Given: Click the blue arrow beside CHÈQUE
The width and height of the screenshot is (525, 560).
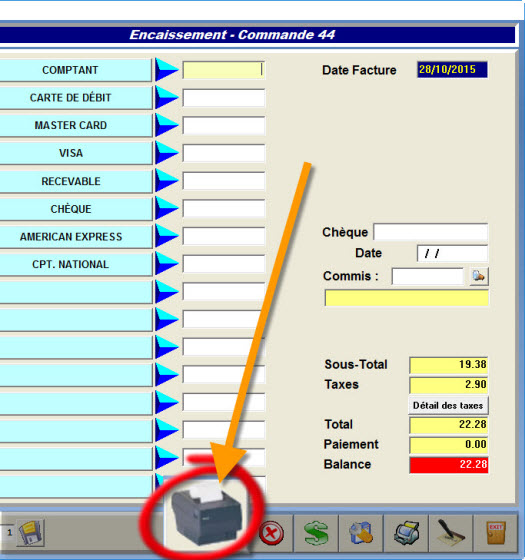Looking at the screenshot, I should point(166,209).
